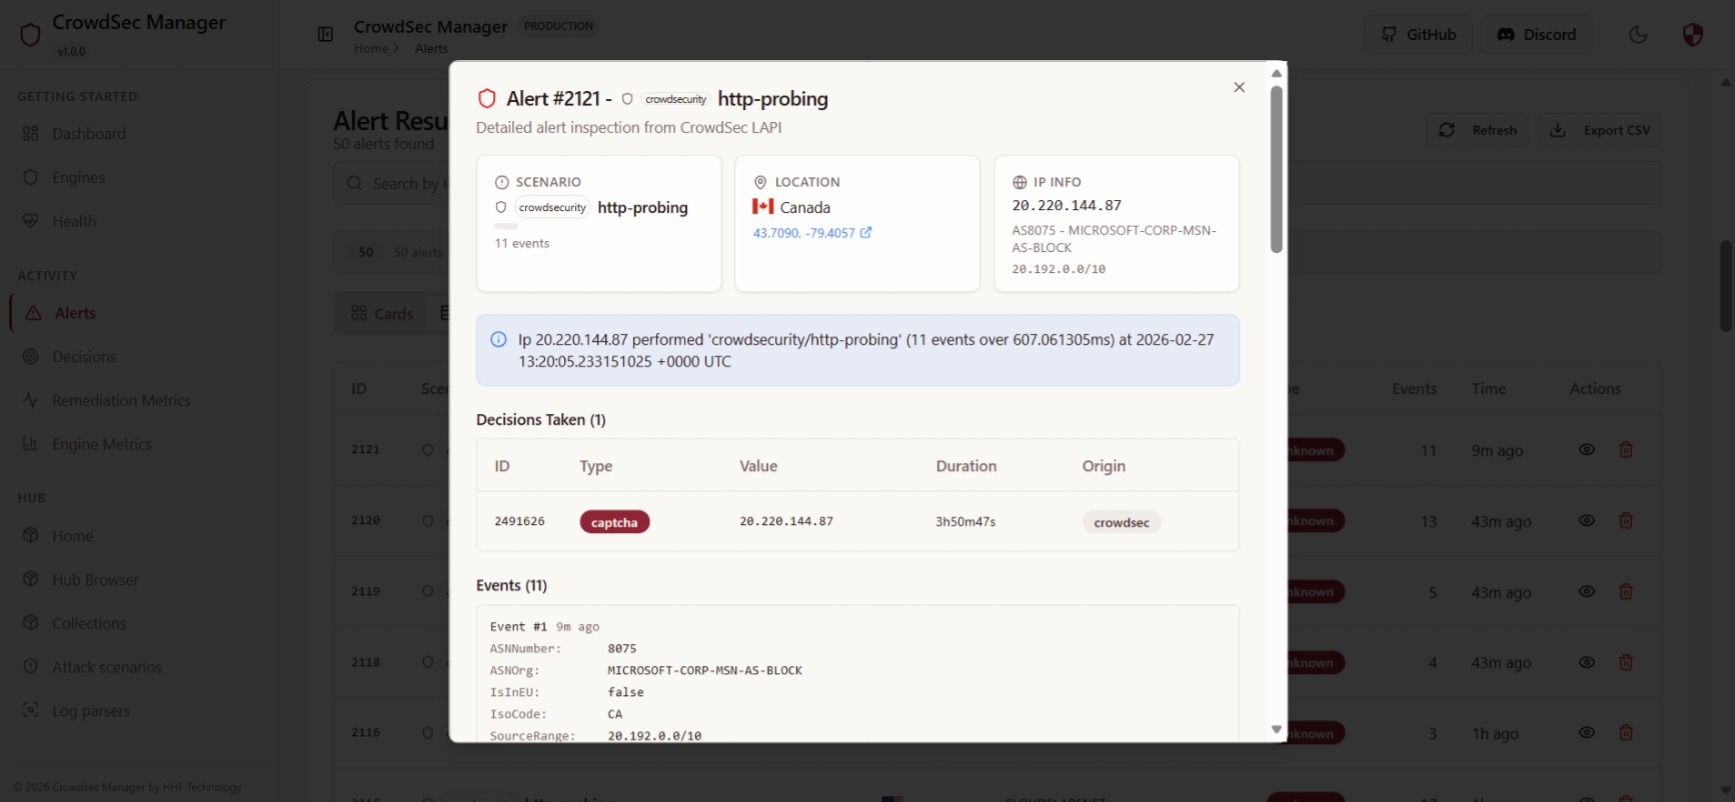Image resolution: width=1735 pixels, height=802 pixels.
Task: Delete alert 2120 with the trash icon
Action: coord(1626,521)
